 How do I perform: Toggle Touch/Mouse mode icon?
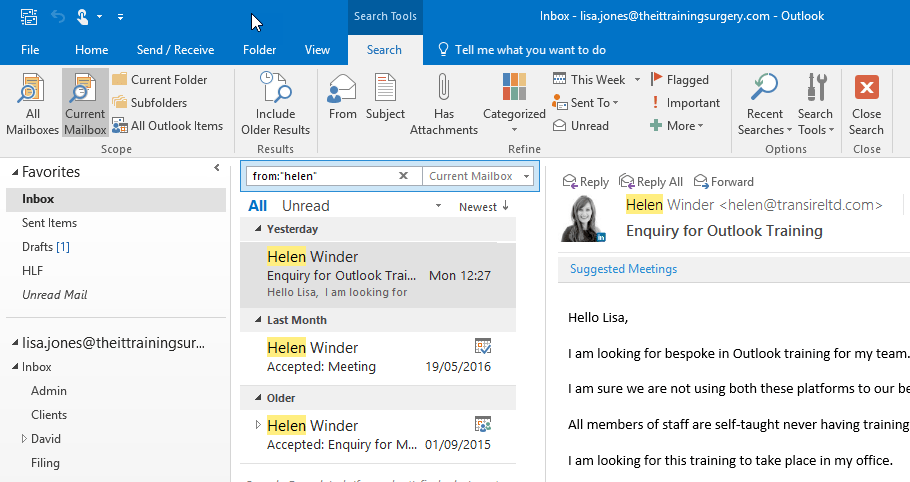(x=82, y=16)
